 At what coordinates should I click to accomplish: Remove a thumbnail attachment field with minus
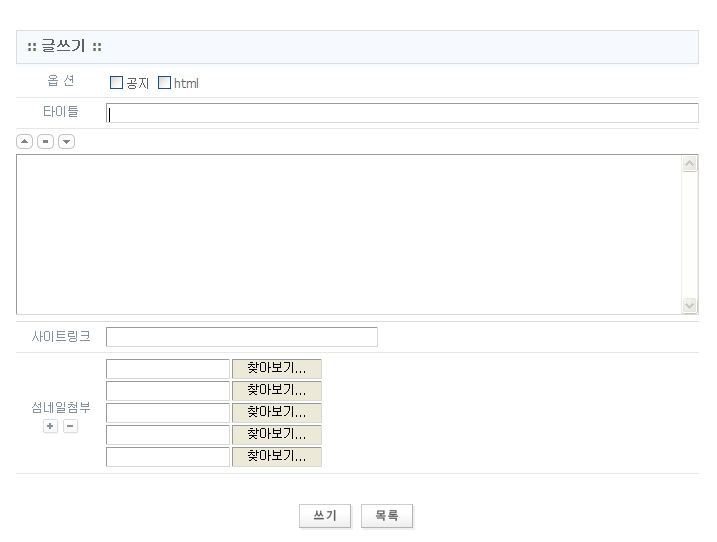(x=70, y=427)
